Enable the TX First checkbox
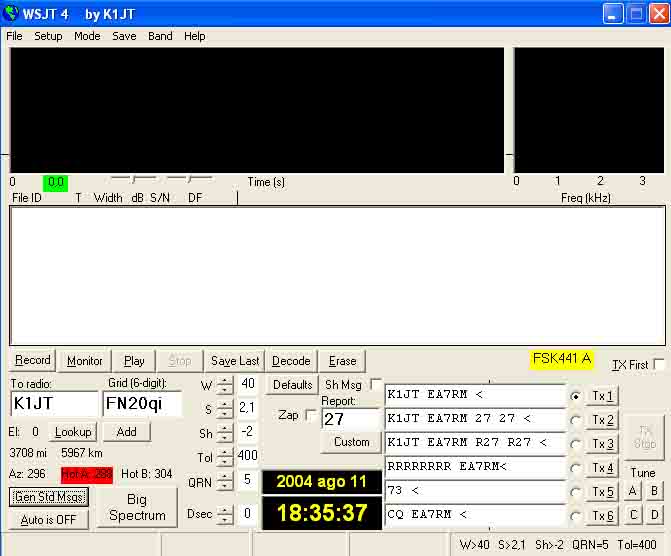This screenshot has width=671, height=556. pos(659,364)
